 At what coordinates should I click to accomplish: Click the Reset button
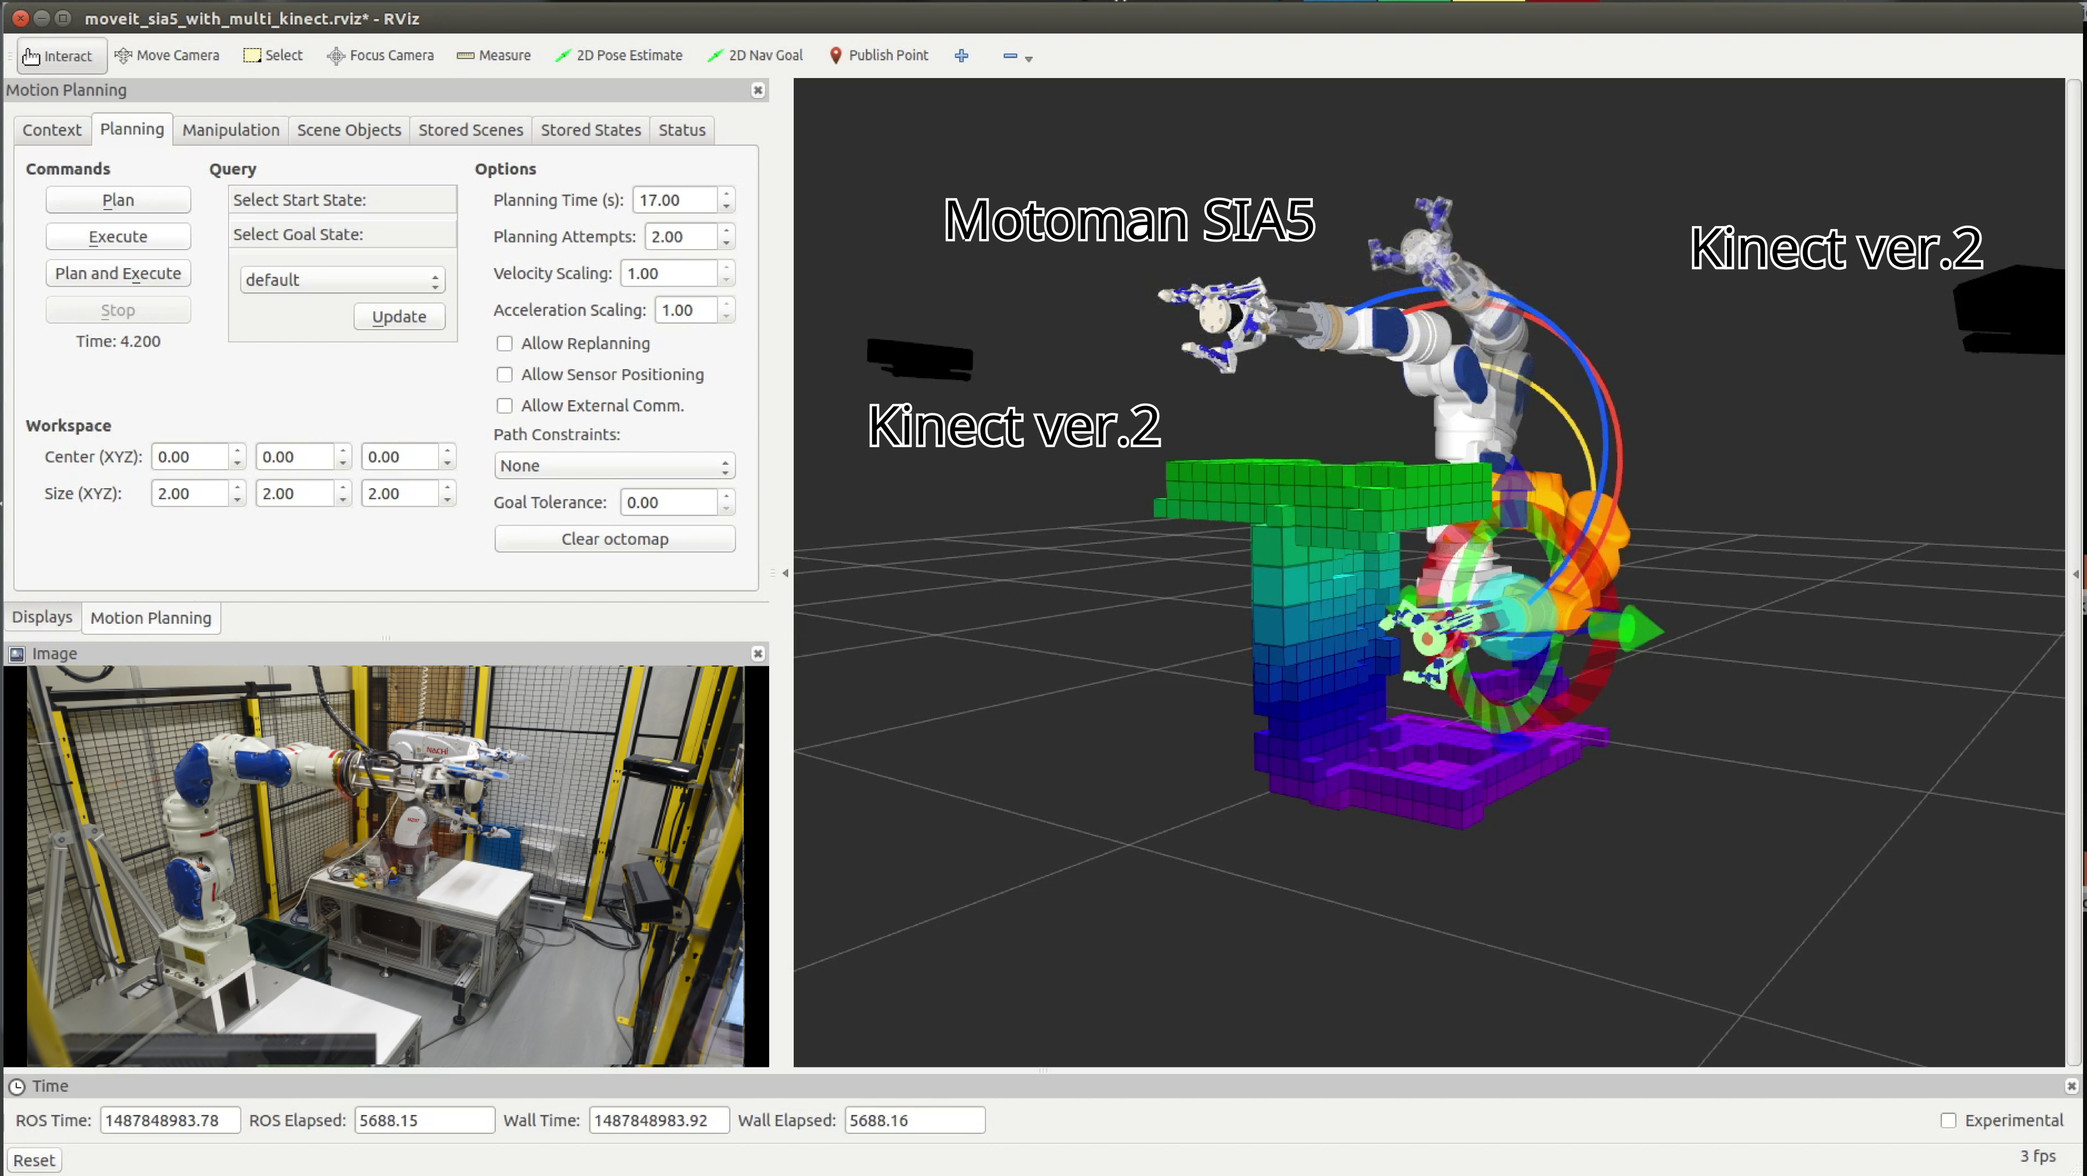coord(34,1160)
